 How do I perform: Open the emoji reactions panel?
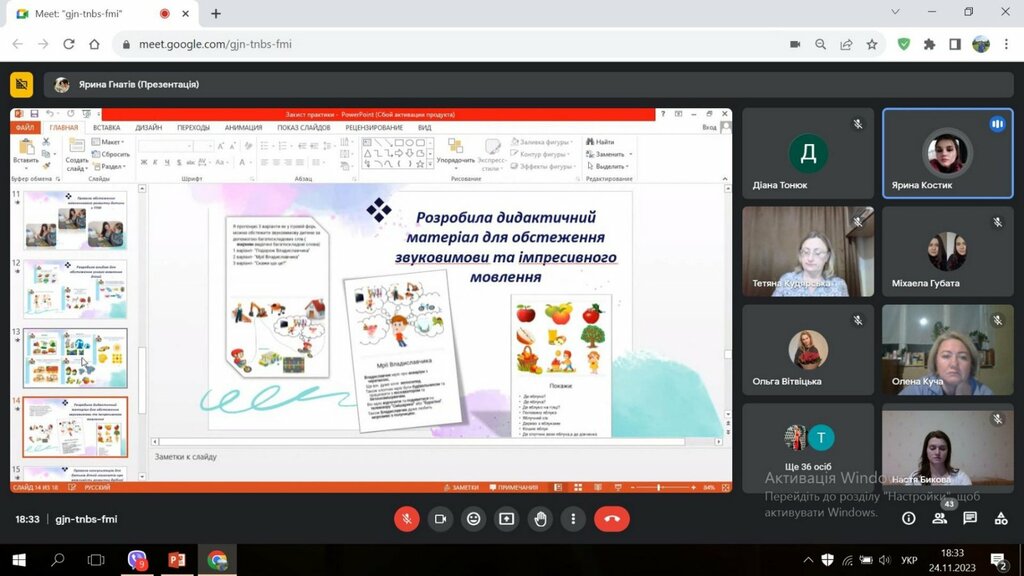tap(473, 519)
